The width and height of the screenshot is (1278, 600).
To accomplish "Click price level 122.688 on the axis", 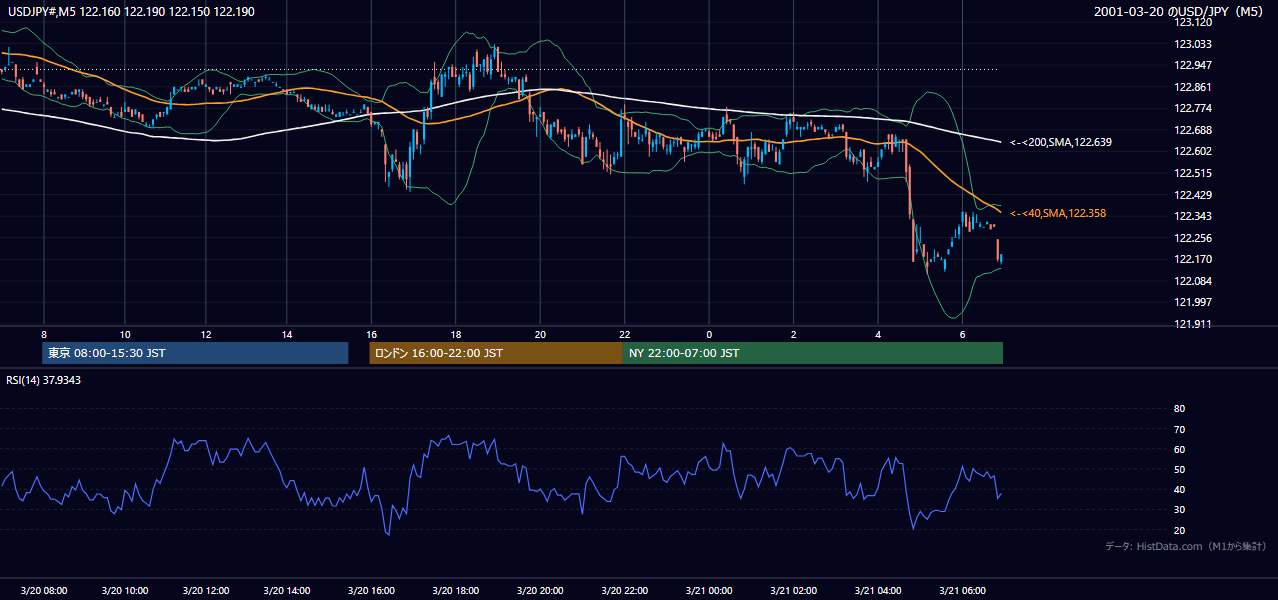I will coord(1193,130).
